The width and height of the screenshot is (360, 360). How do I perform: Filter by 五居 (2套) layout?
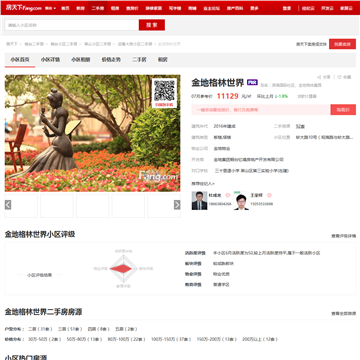pyautogui.click(x=126, y=329)
